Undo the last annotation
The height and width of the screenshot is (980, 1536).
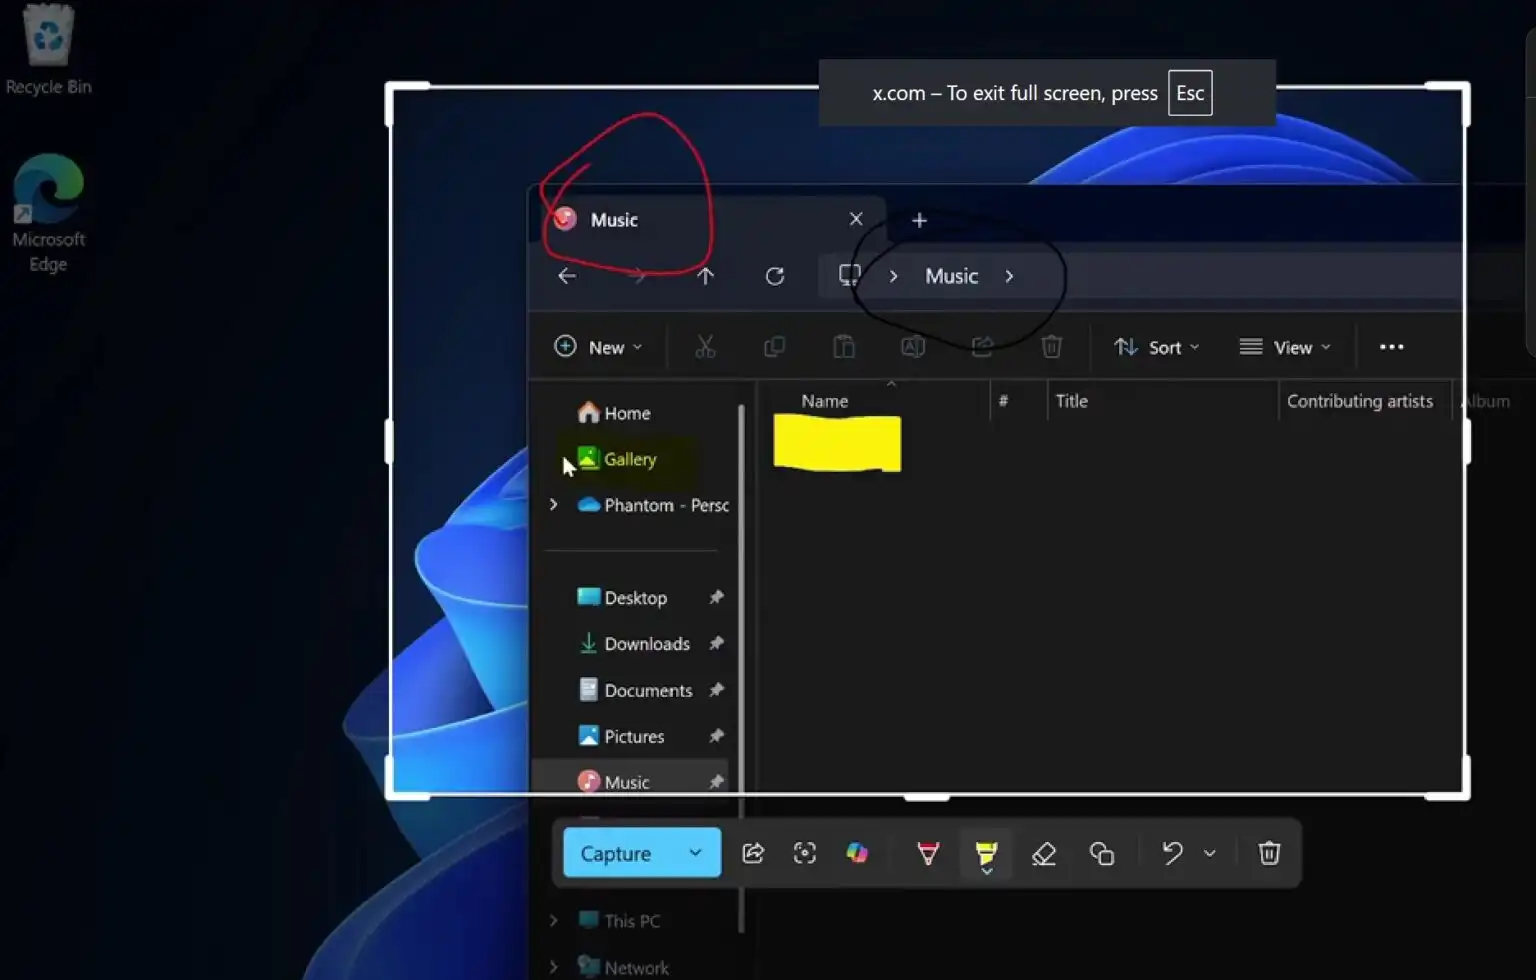click(x=1171, y=853)
